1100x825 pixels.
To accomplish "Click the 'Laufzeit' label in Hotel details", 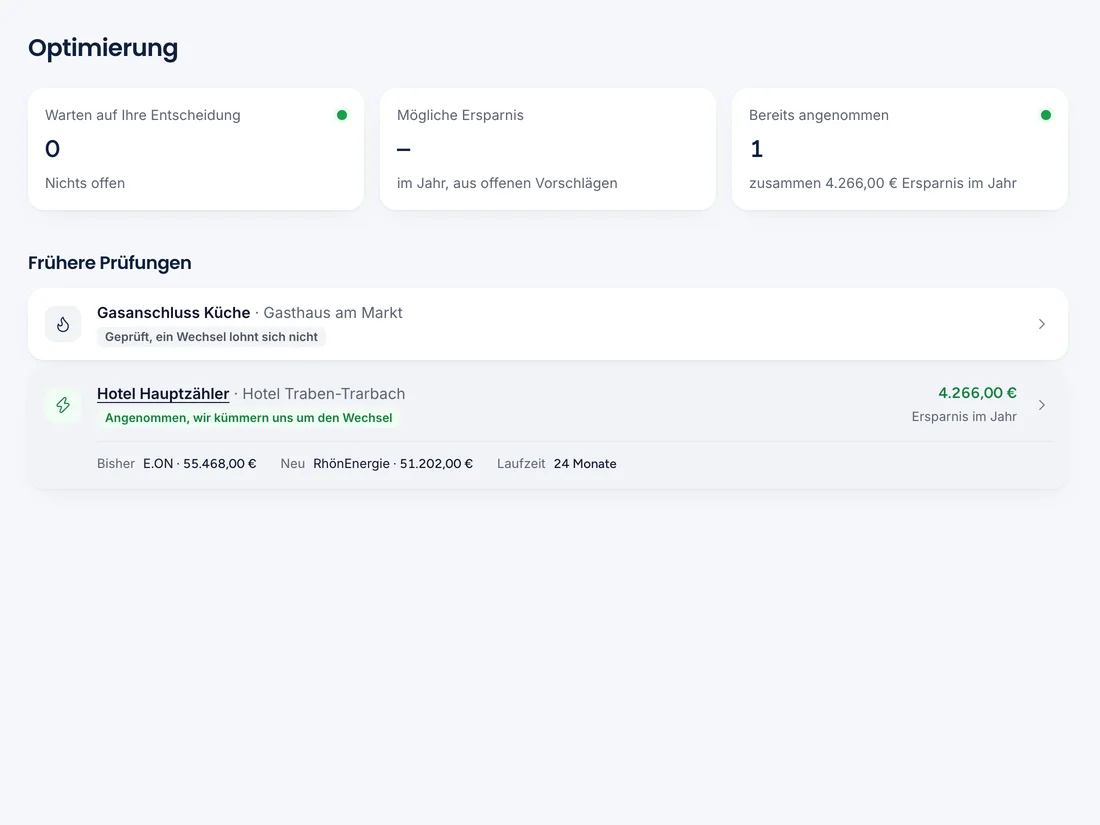I will [x=521, y=464].
